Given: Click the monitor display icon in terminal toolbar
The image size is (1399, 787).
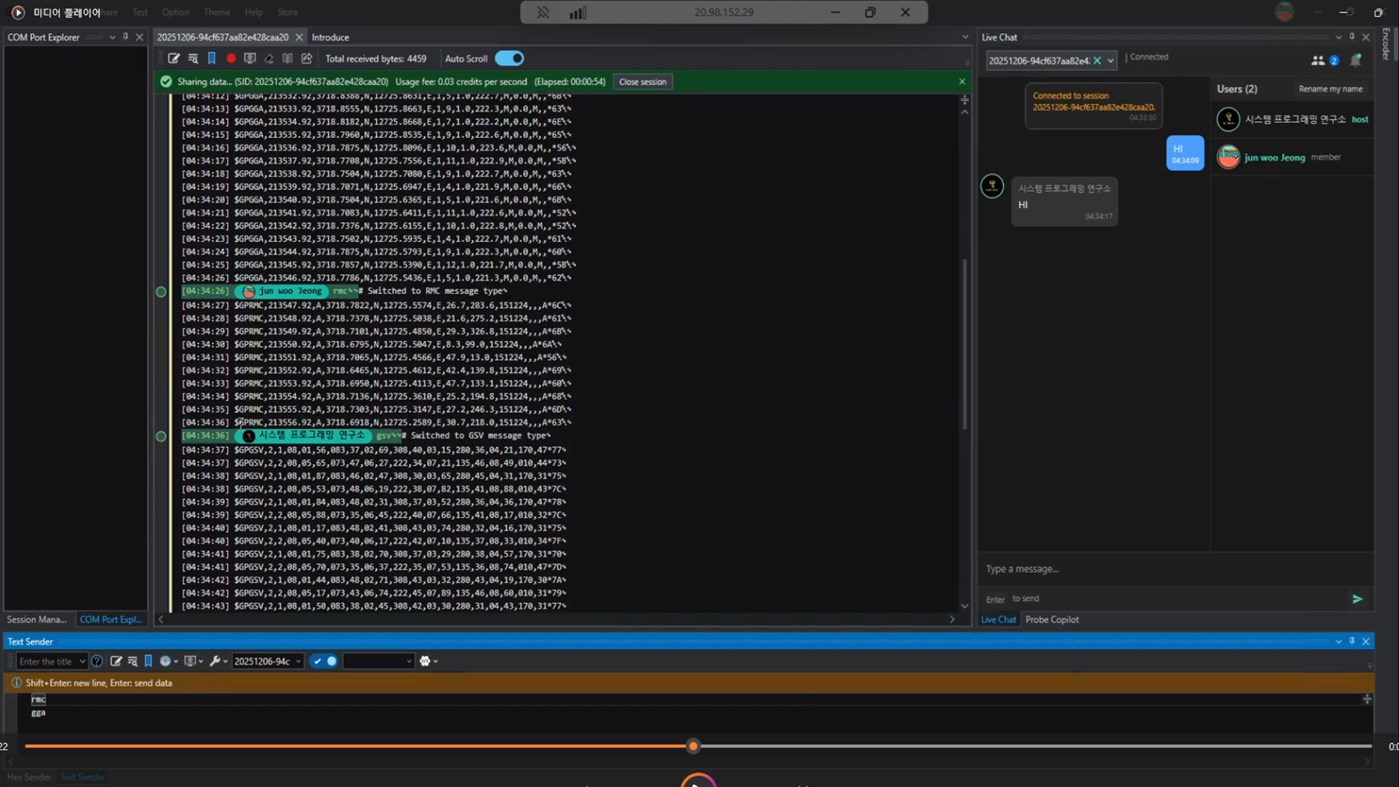Looking at the screenshot, I should click(x=250, y=58).
